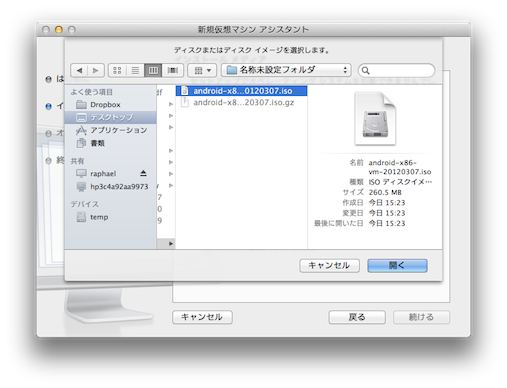Select android-x8...0120307.iso file
Image resolution: width=507 pixels, height=388 pixels.
click(x=242, y=91)
